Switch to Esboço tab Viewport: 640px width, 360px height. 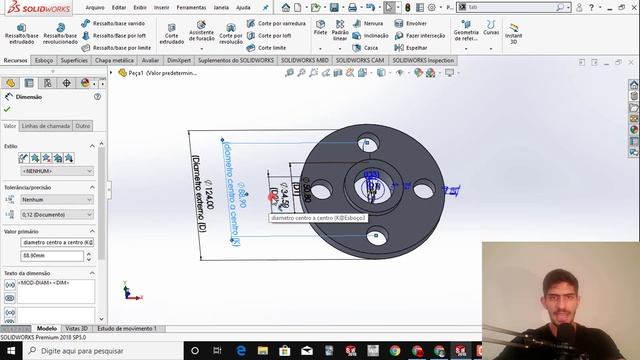tap(44, 60)
